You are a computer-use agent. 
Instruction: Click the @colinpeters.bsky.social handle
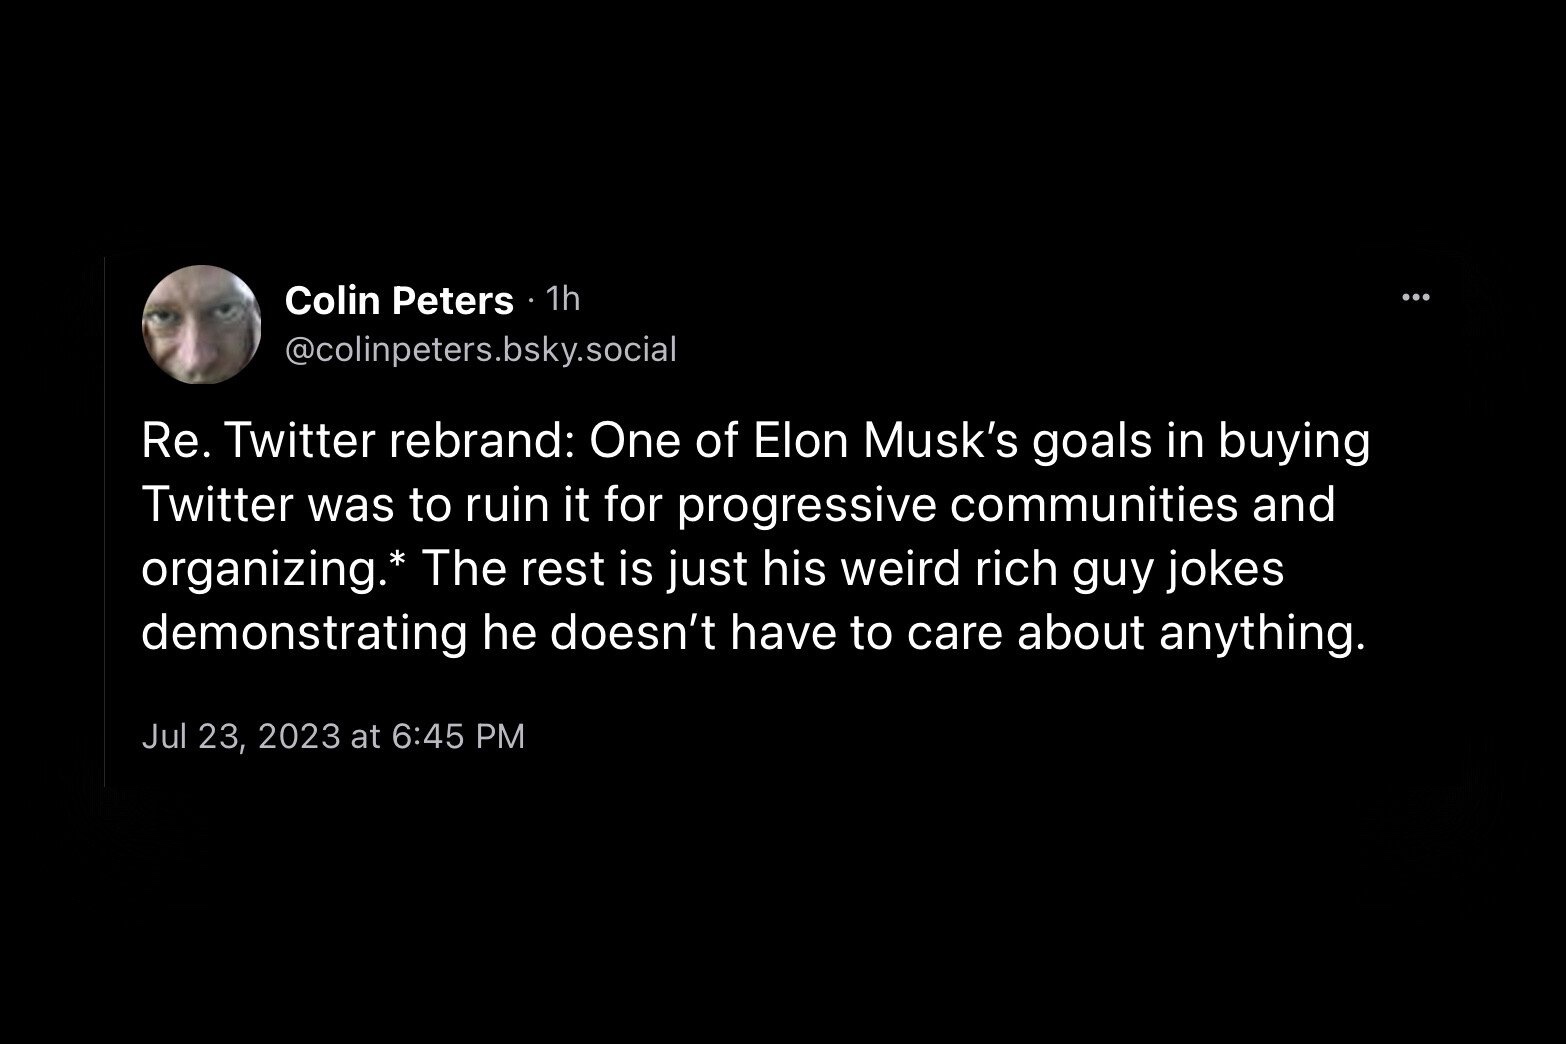(481, 349)
